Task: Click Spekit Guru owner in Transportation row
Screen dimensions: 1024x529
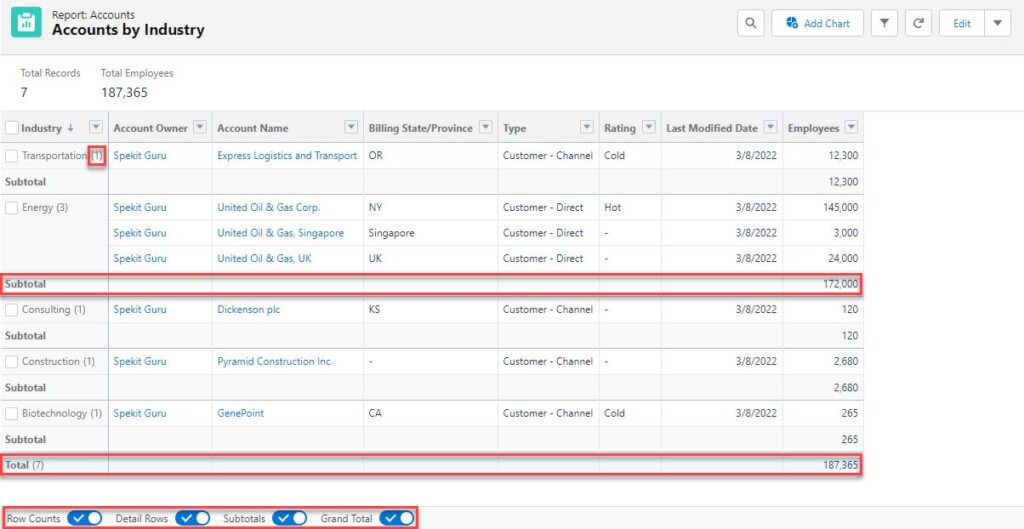Action: click(x=140, y=155)
